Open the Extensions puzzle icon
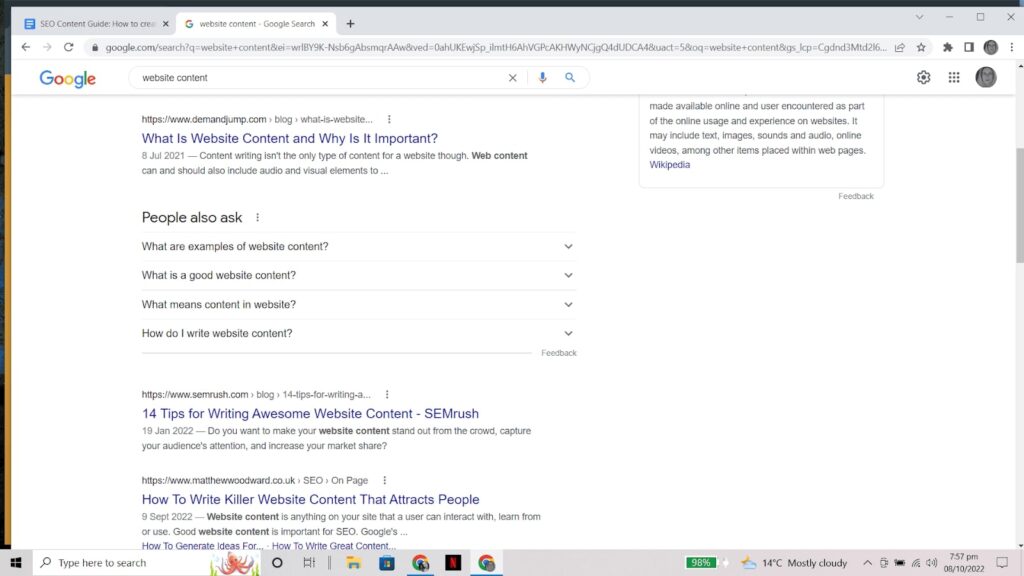The image size is (1024, 576). 948,47
